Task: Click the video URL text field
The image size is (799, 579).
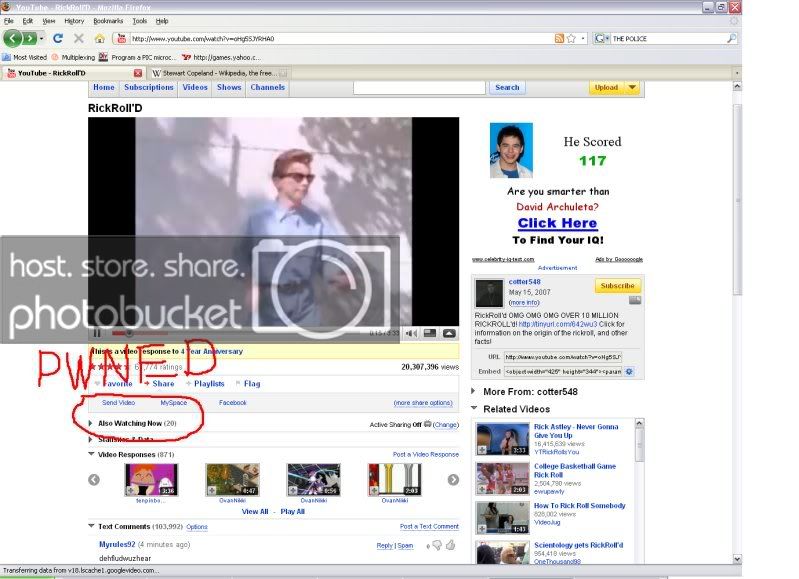Action: click(563, 357)
